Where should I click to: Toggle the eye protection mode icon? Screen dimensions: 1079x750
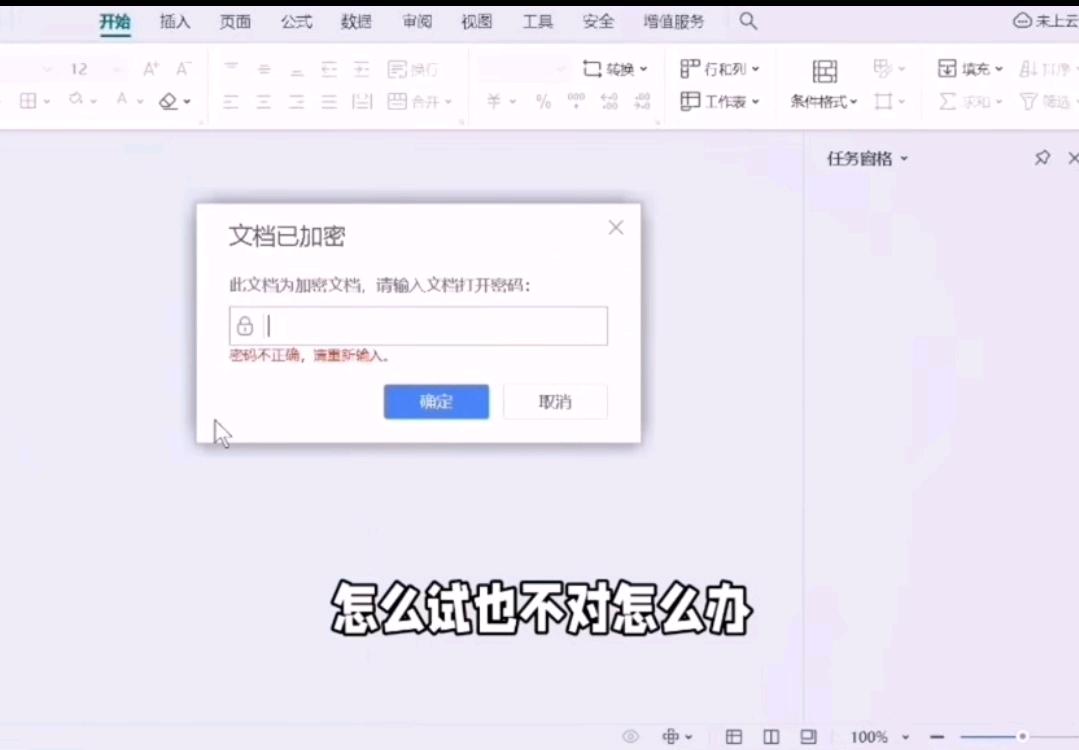(x=630, y=736)
